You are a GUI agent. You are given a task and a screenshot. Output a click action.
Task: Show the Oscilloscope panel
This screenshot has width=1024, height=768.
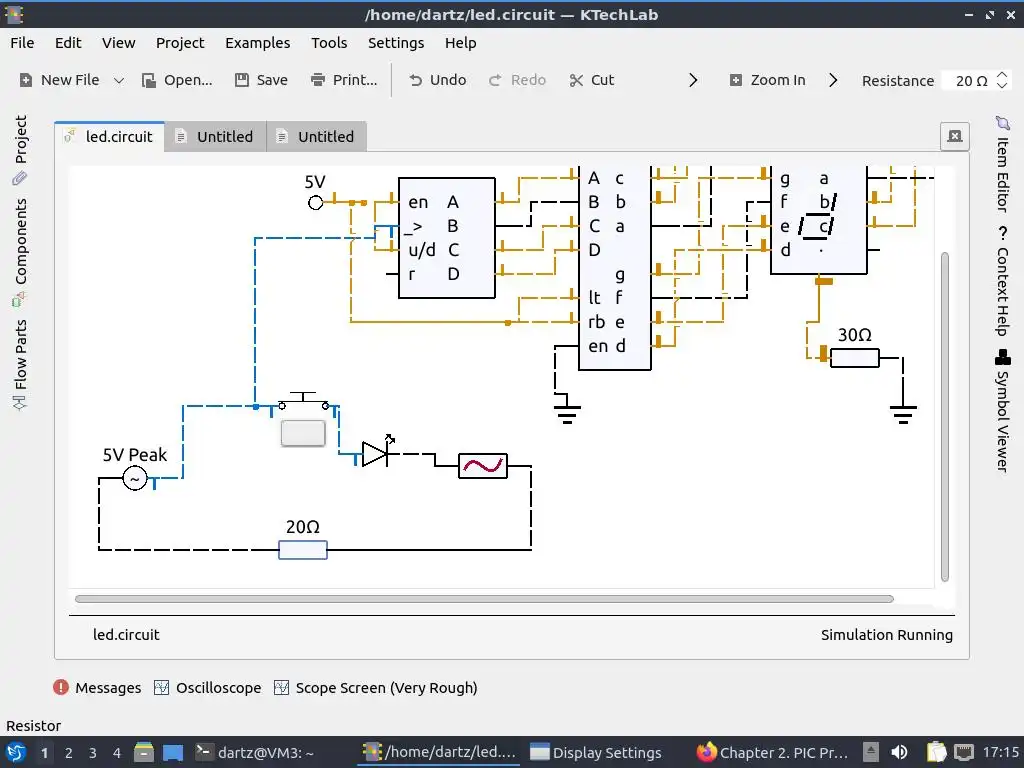[x=208, y=688]
